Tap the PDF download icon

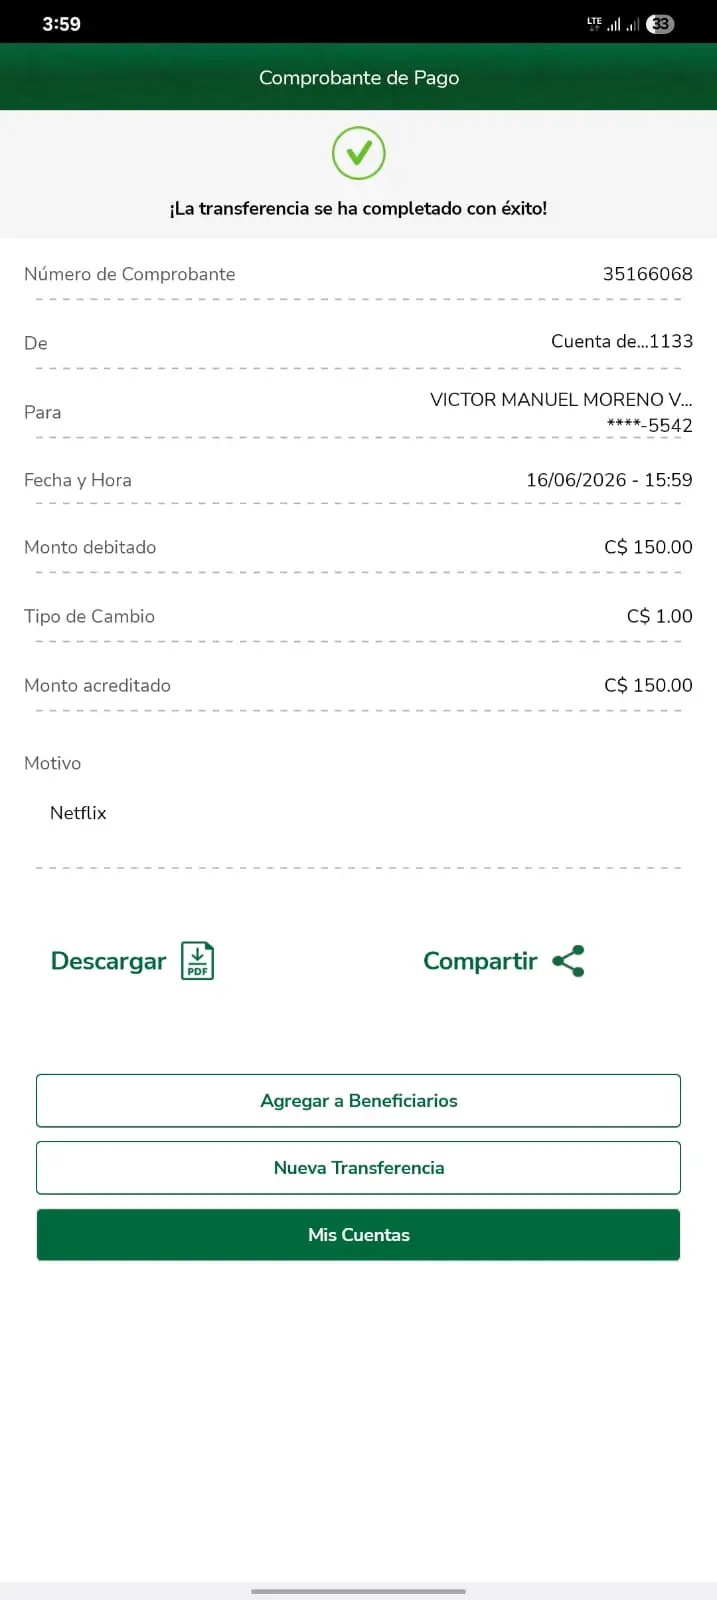coord(198,961)
